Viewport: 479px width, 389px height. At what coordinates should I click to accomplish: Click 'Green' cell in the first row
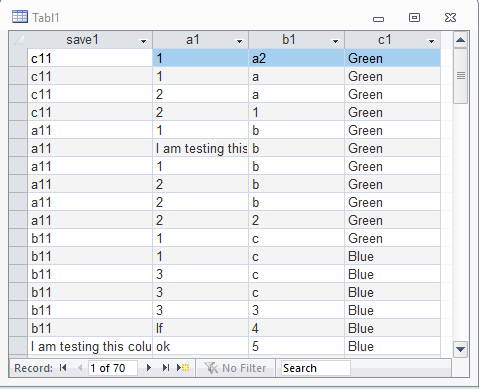pos(392,58)
